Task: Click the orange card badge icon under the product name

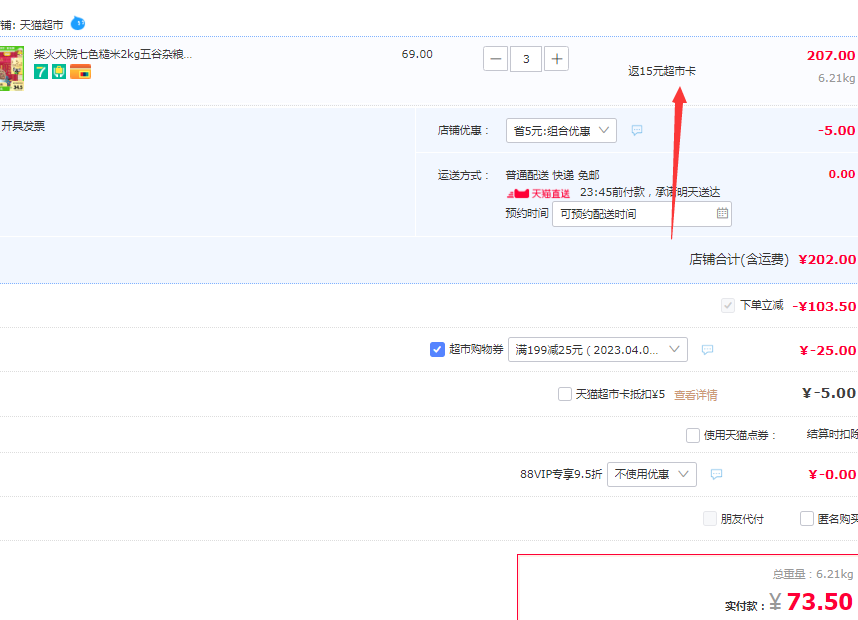Action: tap(80, 72)
